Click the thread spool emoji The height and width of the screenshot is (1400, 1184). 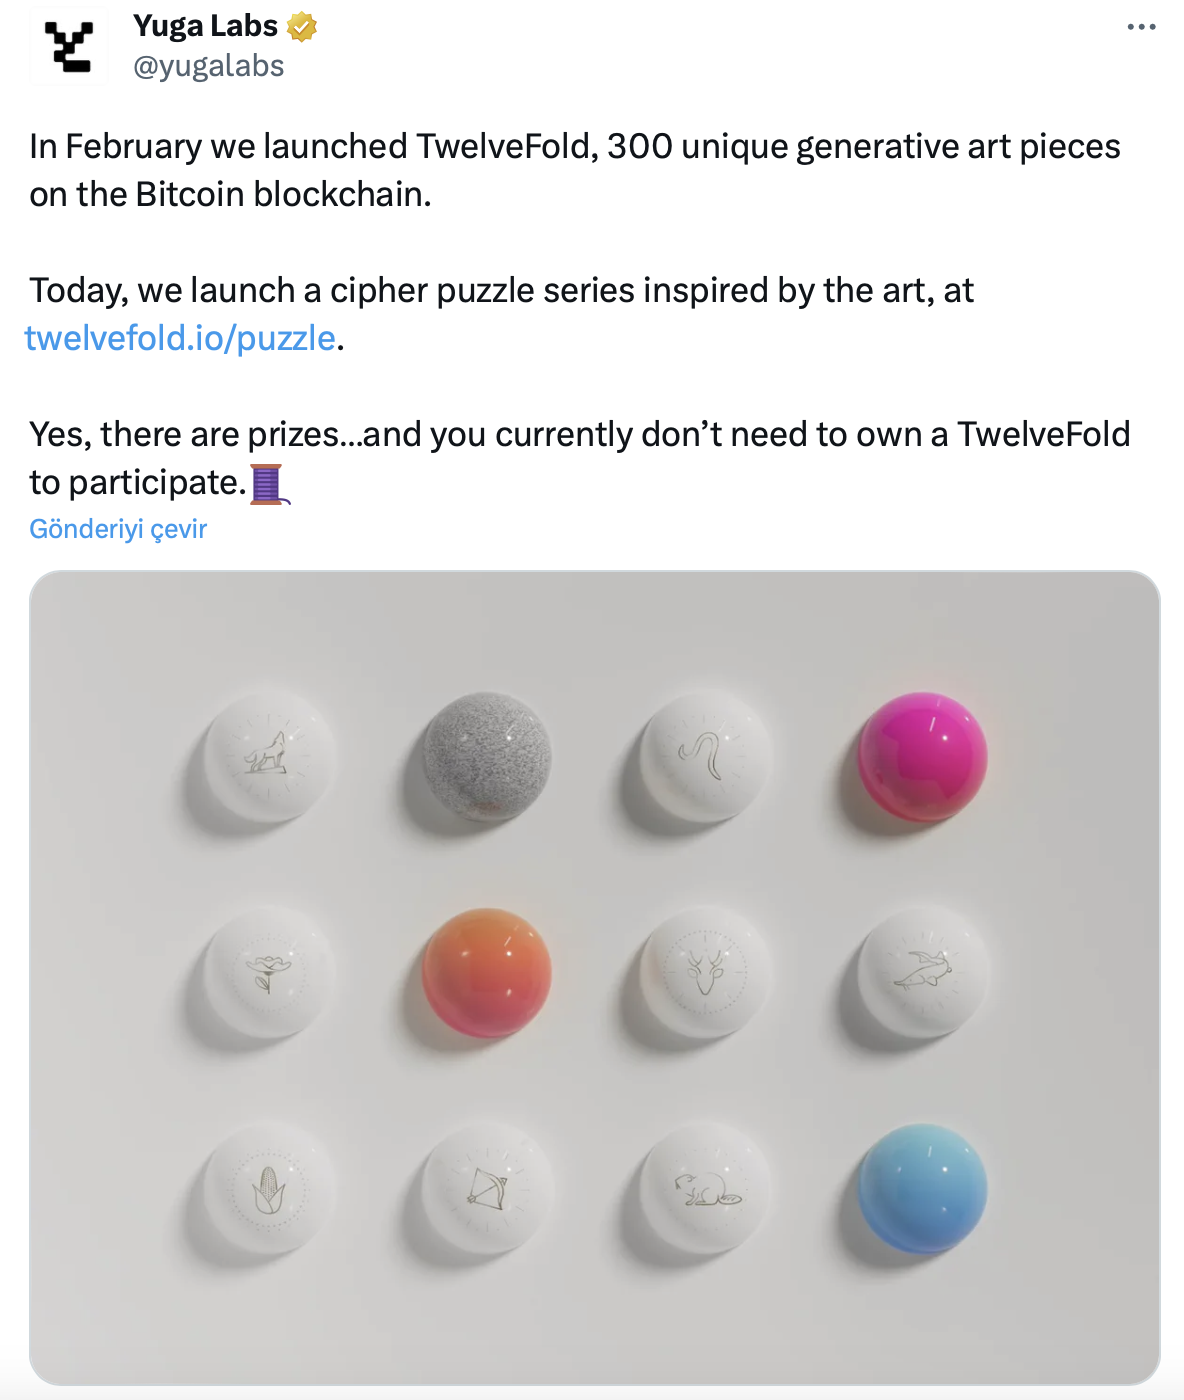269,484
